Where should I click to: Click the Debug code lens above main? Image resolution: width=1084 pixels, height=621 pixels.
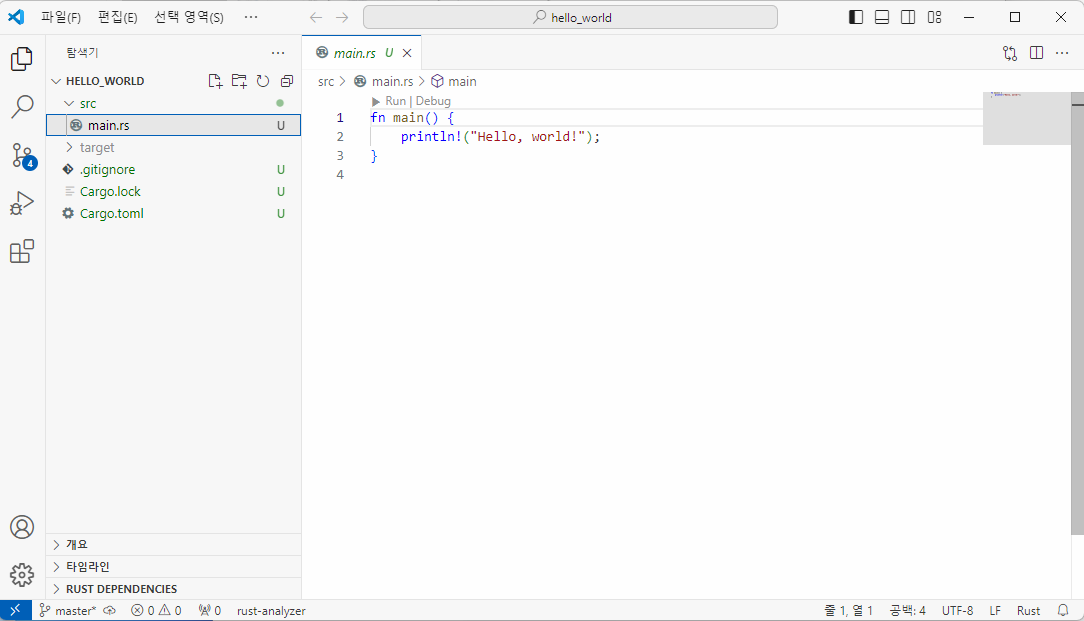pos(433,101)
